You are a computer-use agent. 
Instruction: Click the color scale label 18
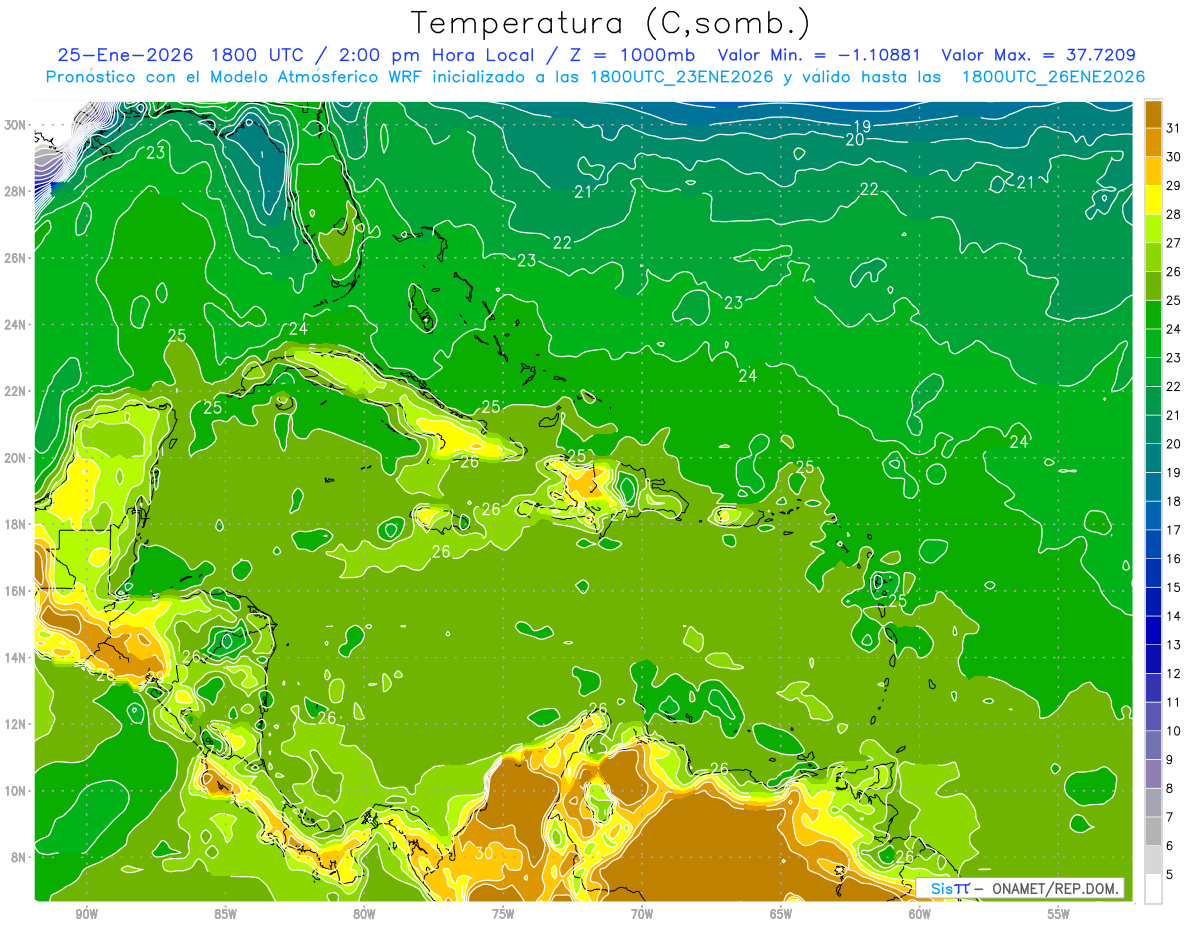coord(1174,501)
